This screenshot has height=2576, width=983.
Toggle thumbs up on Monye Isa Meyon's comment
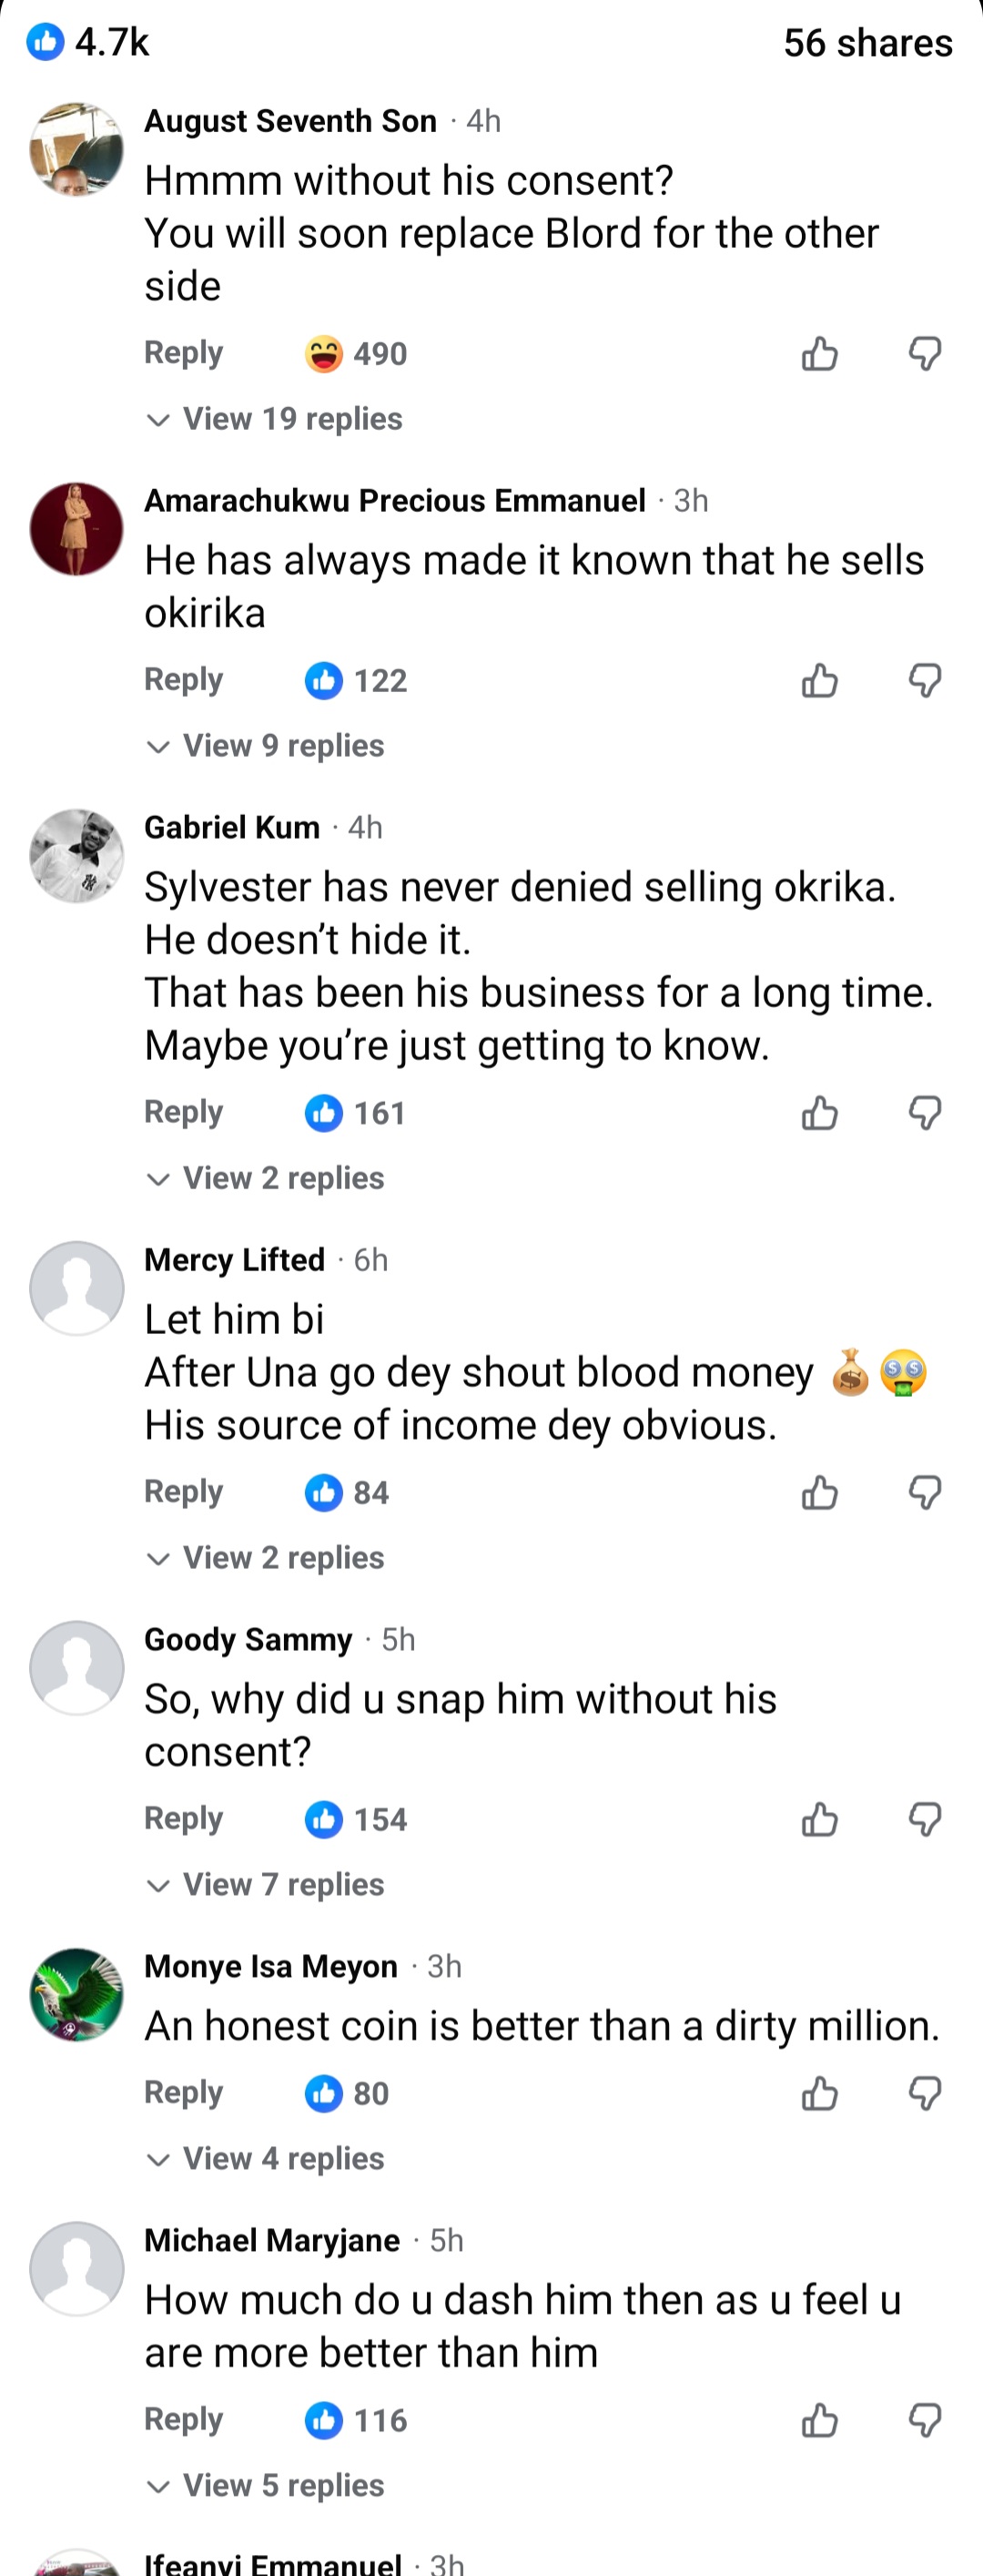click(x=819, y=2092)
